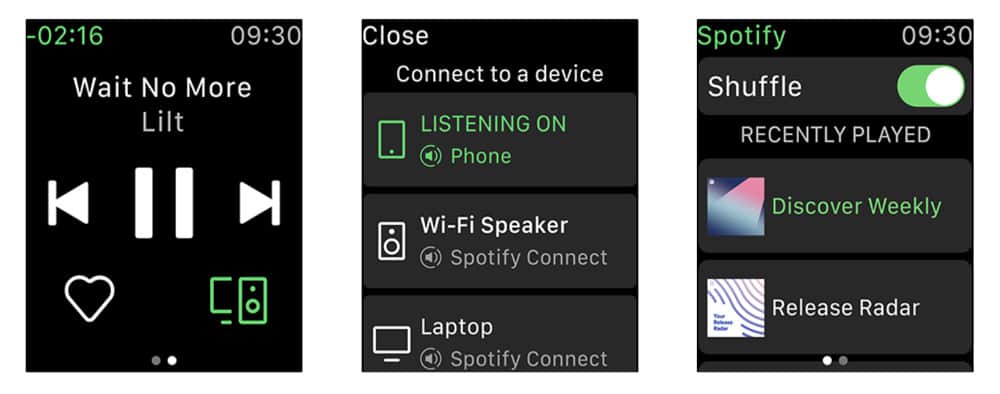This screenshot has width=1000, height=394.
Task: Tap the page dots below the heart icon
Action: point(164,360)
